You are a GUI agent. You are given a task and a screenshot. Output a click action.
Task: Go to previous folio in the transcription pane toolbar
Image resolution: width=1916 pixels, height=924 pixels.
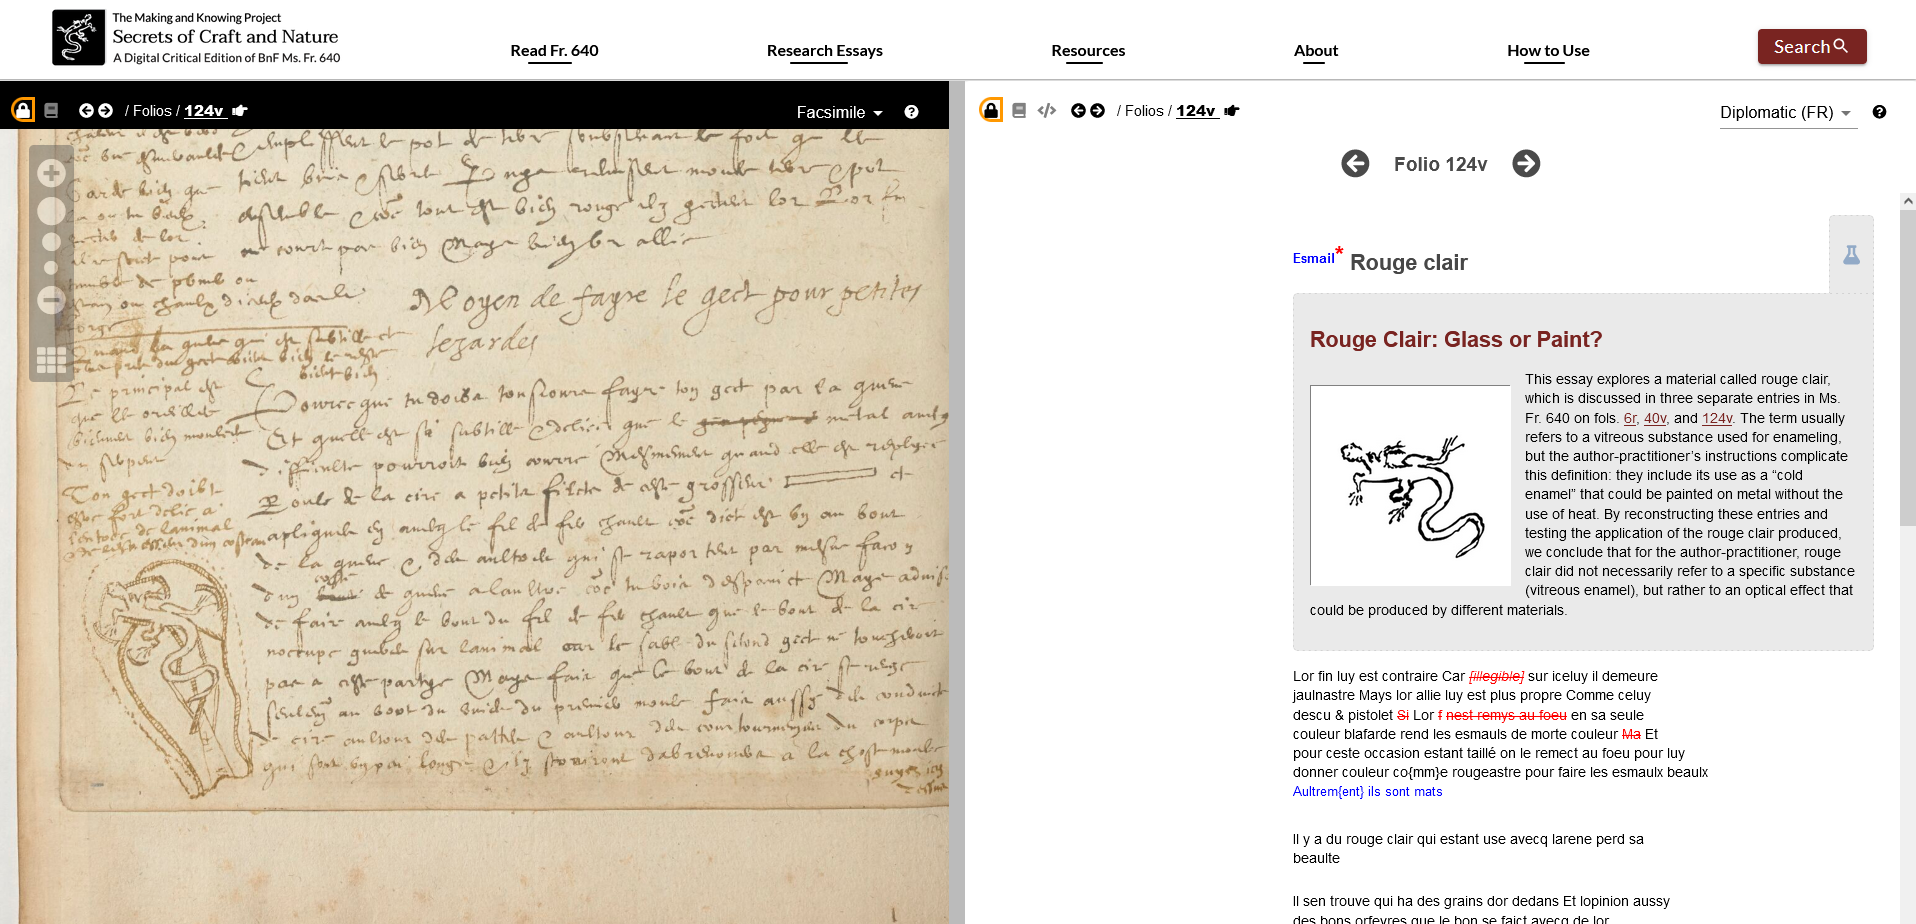tap(1078, 110)
